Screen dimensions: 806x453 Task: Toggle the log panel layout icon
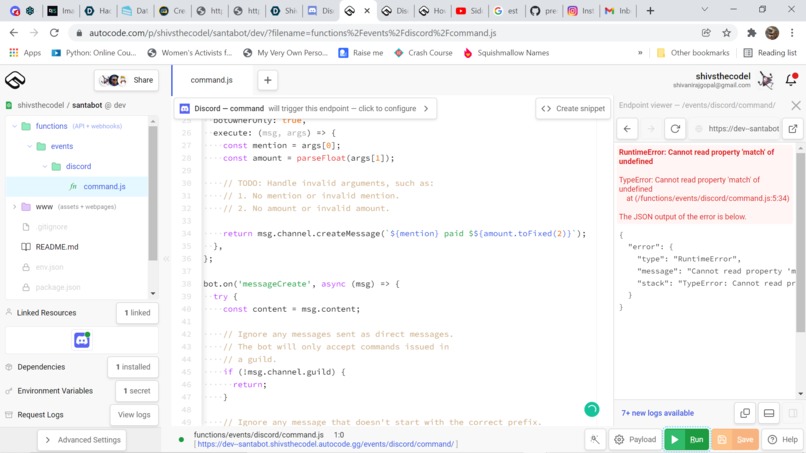(769, 413)
